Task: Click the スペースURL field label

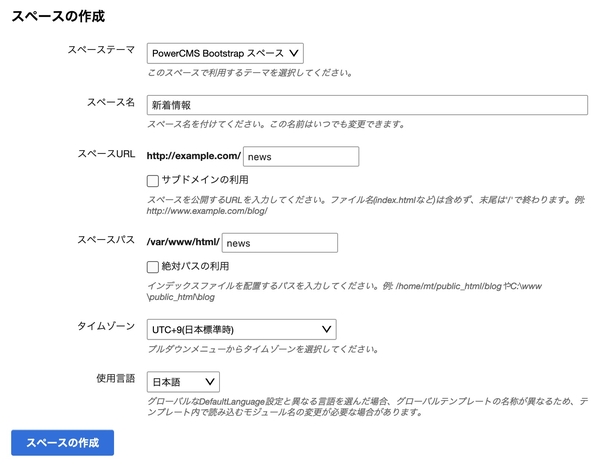Action: pos(106,154)
